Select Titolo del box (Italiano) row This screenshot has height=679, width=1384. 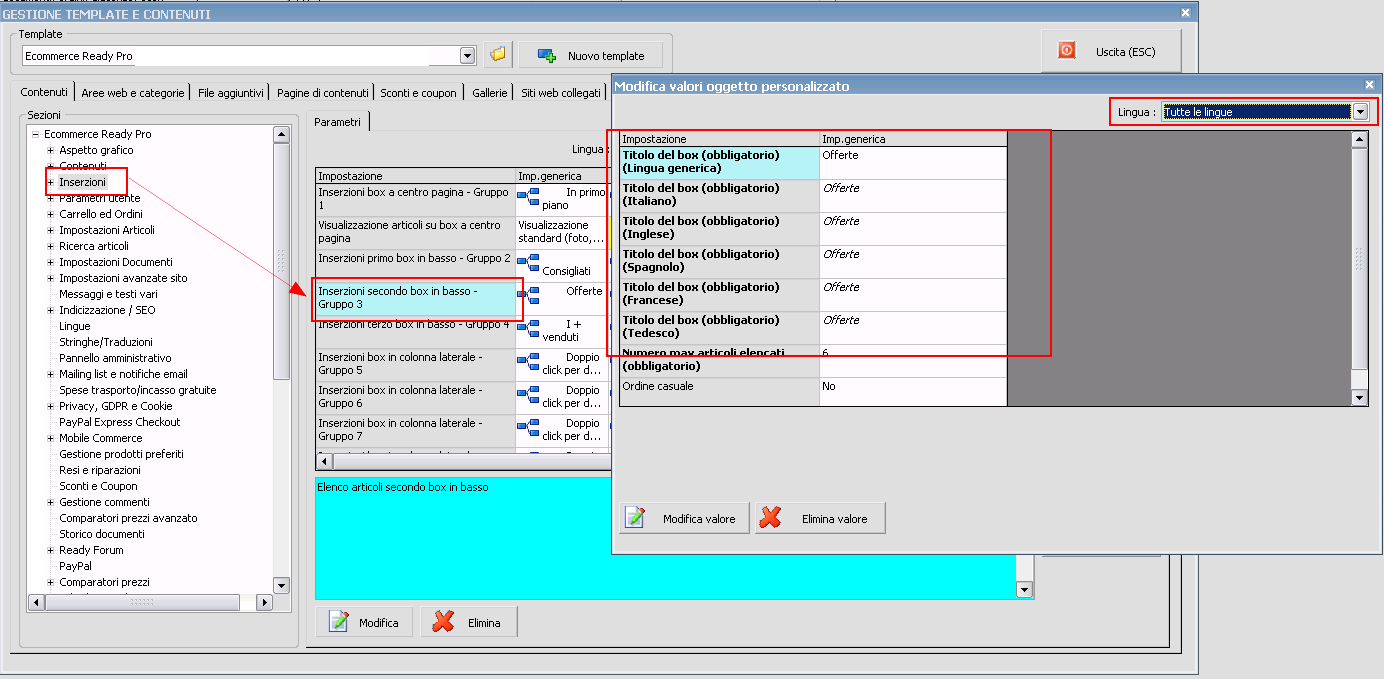click(x=813, y=196)
